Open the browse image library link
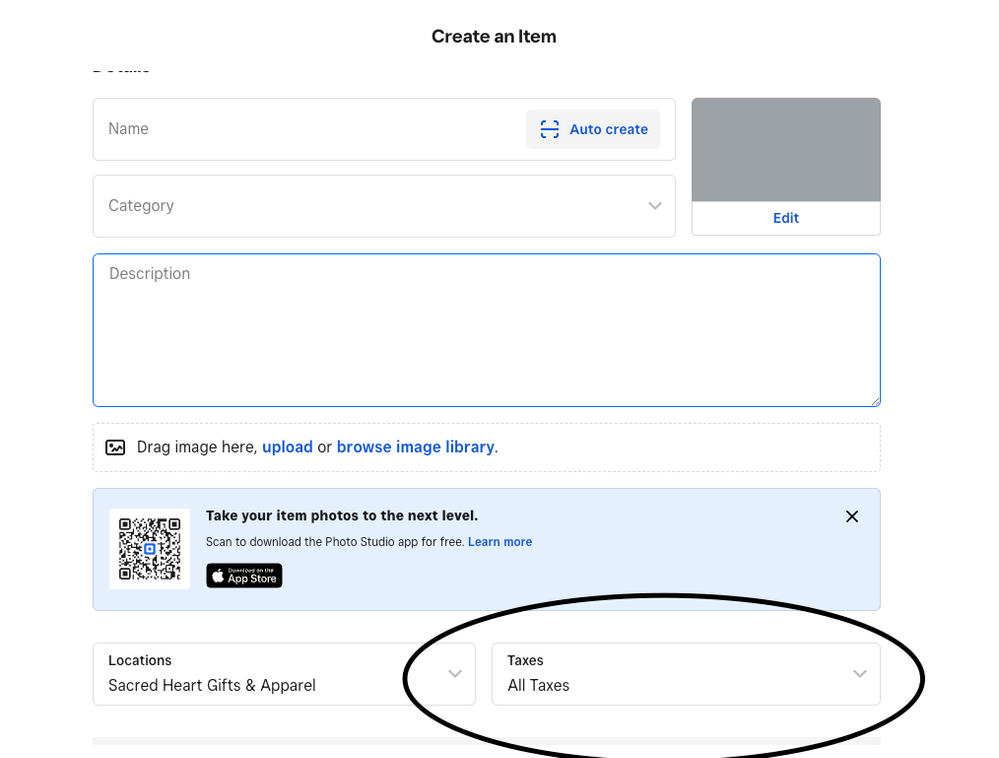Screen dimensions: 999x758 (415, 447)
